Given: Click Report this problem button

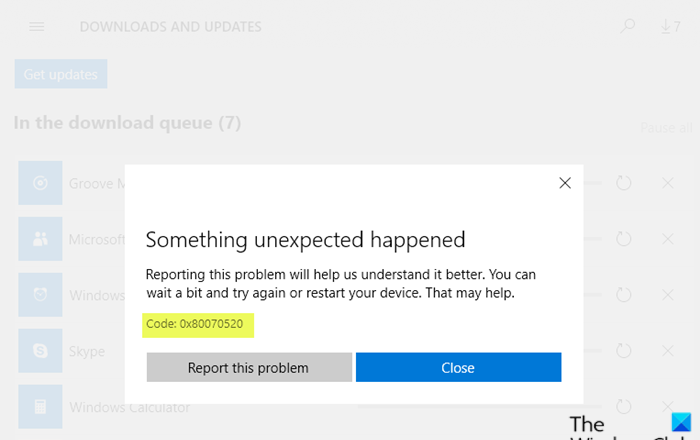Looking at the screenshot, I should pyautogui.click(x=249, y=367).
